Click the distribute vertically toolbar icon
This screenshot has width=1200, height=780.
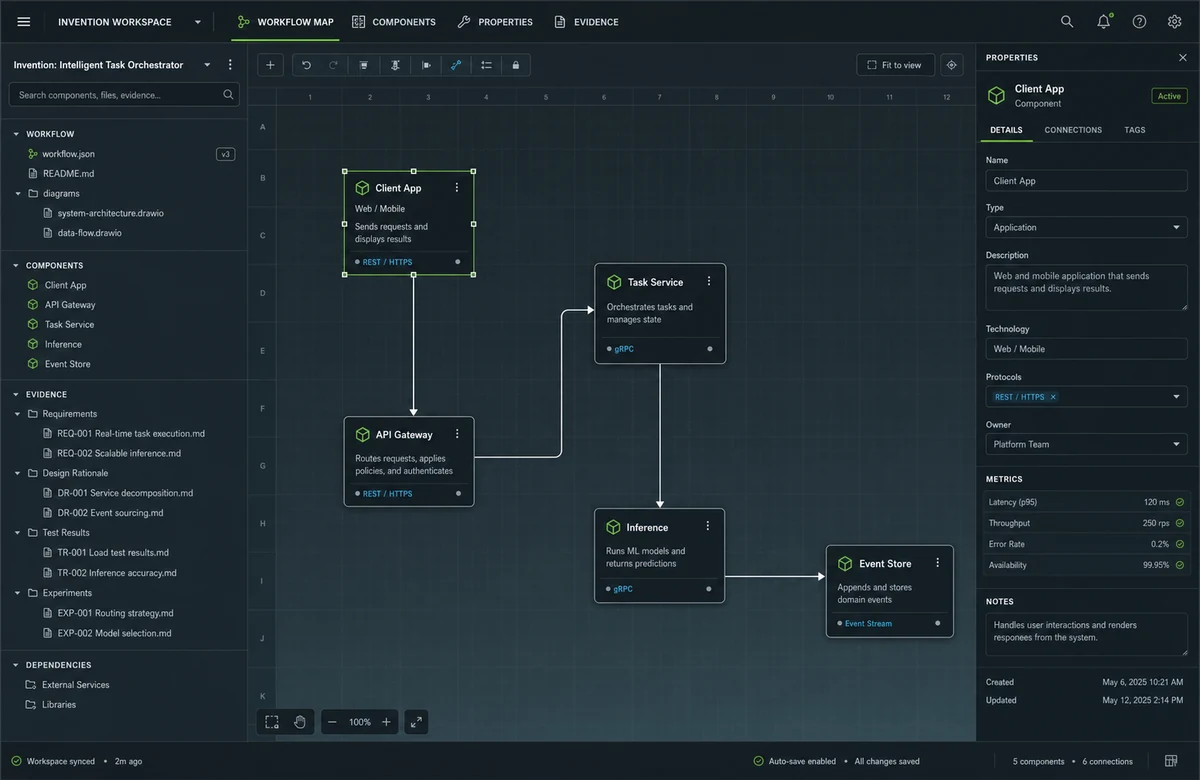[395, 65]
